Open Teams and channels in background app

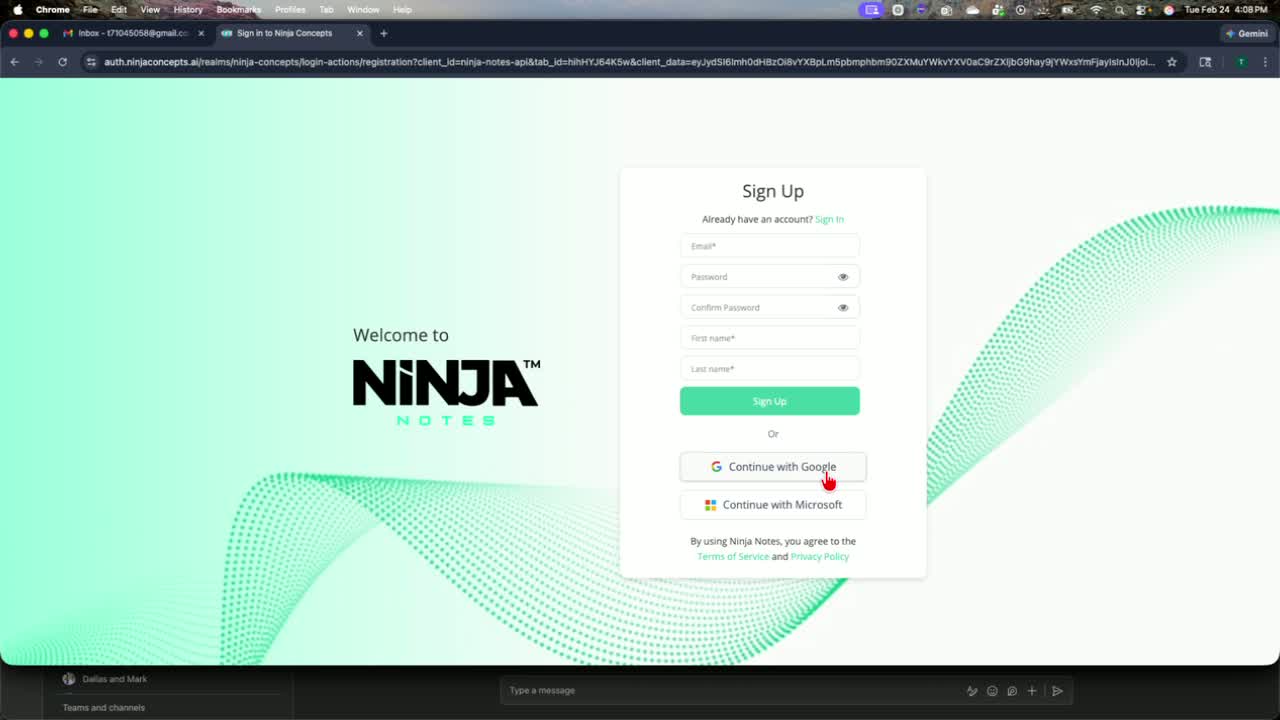click(104, 708)
